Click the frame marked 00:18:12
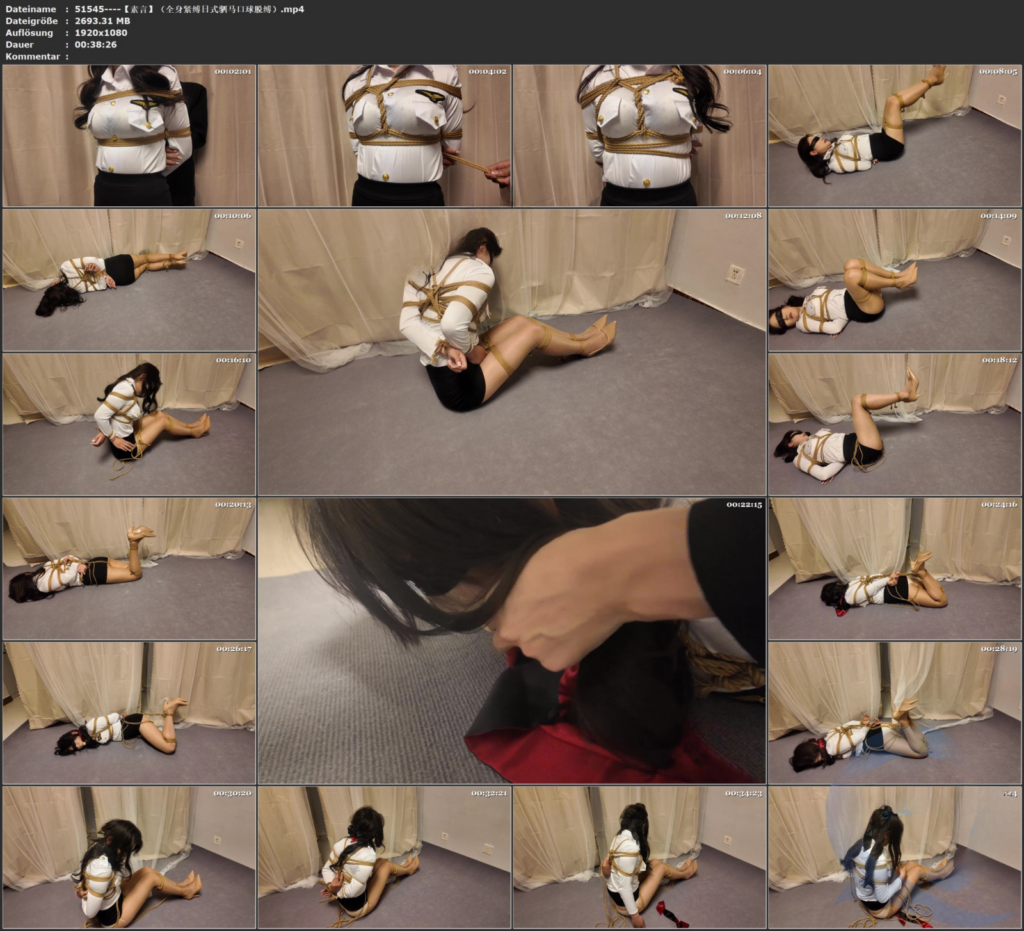Image resolution: width=1024 pixels, height=931 pixels. (895, 424)
